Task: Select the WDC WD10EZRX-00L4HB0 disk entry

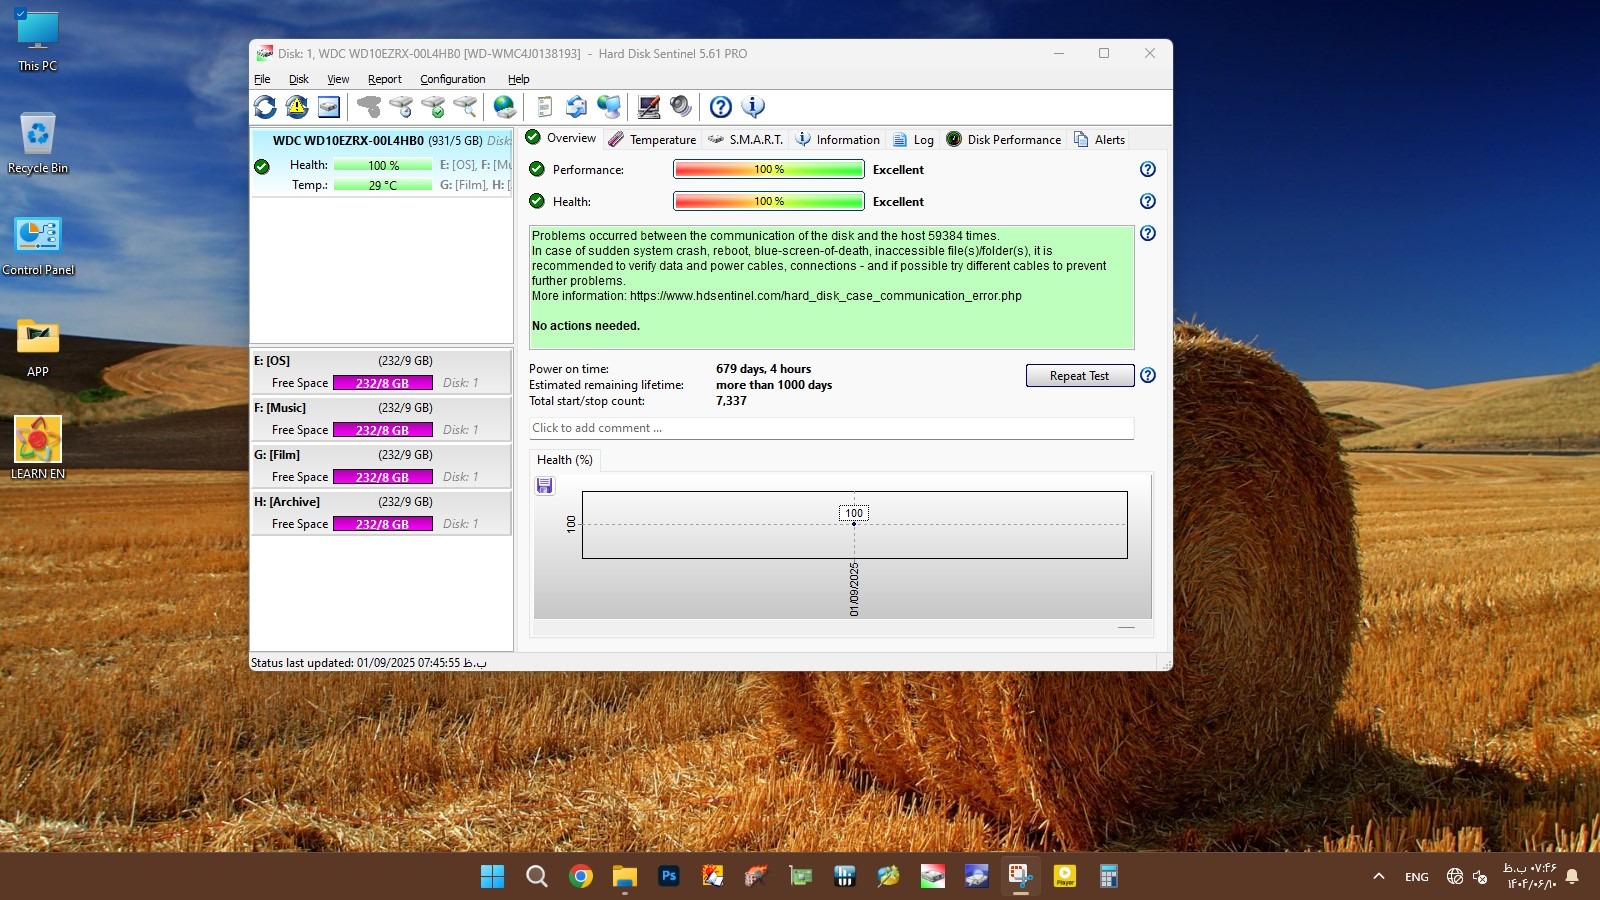Action: coord(382,163)
